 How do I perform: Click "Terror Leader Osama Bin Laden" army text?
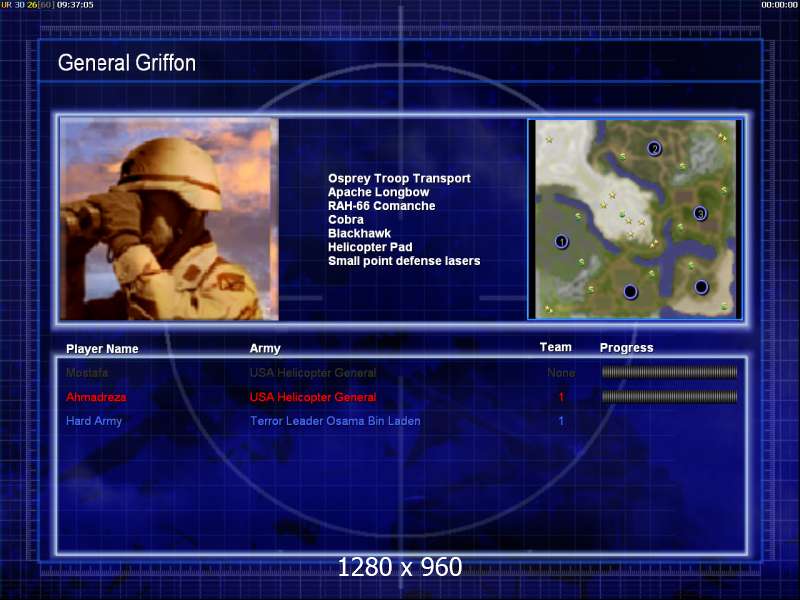(x=335, y=421)
